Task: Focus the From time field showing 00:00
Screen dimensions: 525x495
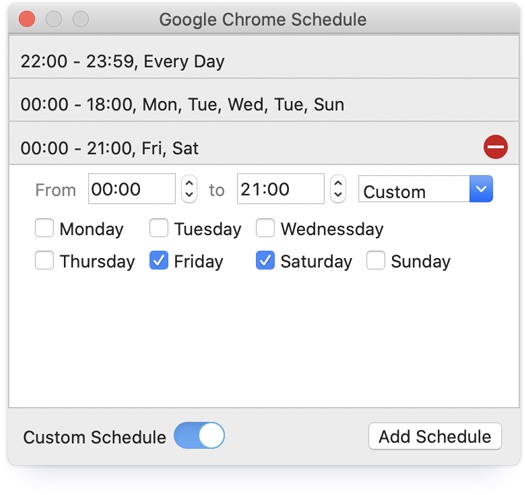Action: point(132,189)
